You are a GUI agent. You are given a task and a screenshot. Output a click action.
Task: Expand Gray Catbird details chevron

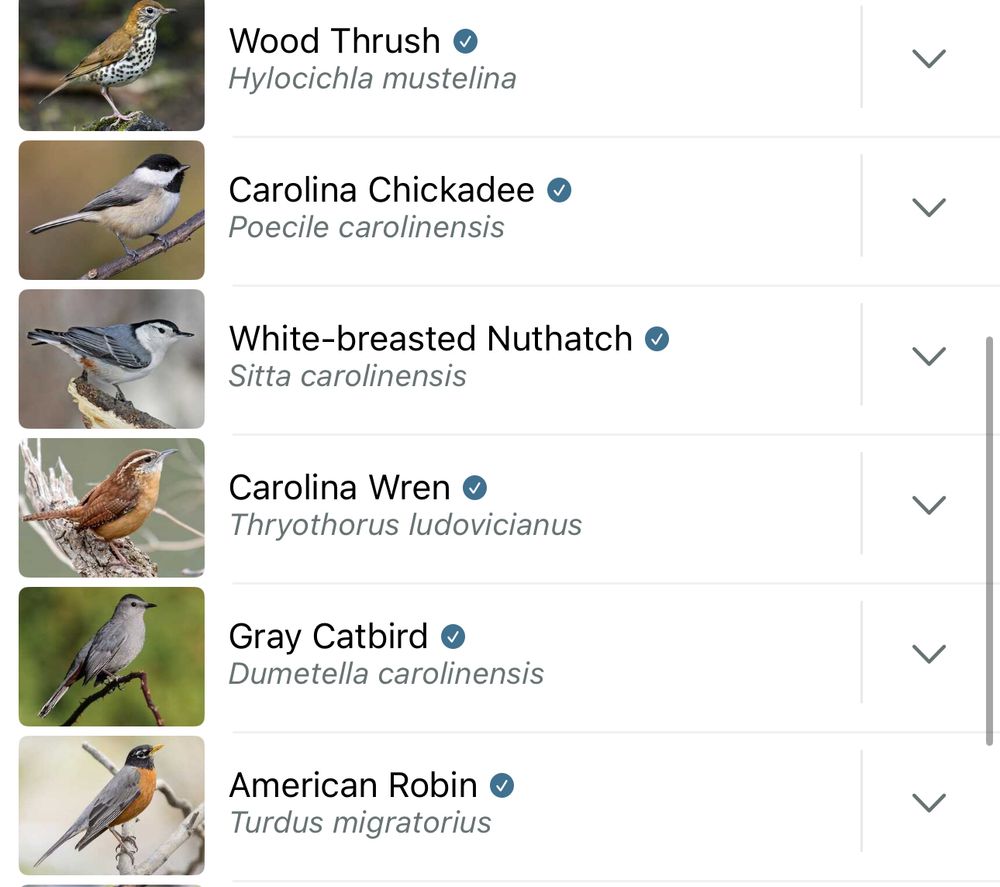(929, 653)
